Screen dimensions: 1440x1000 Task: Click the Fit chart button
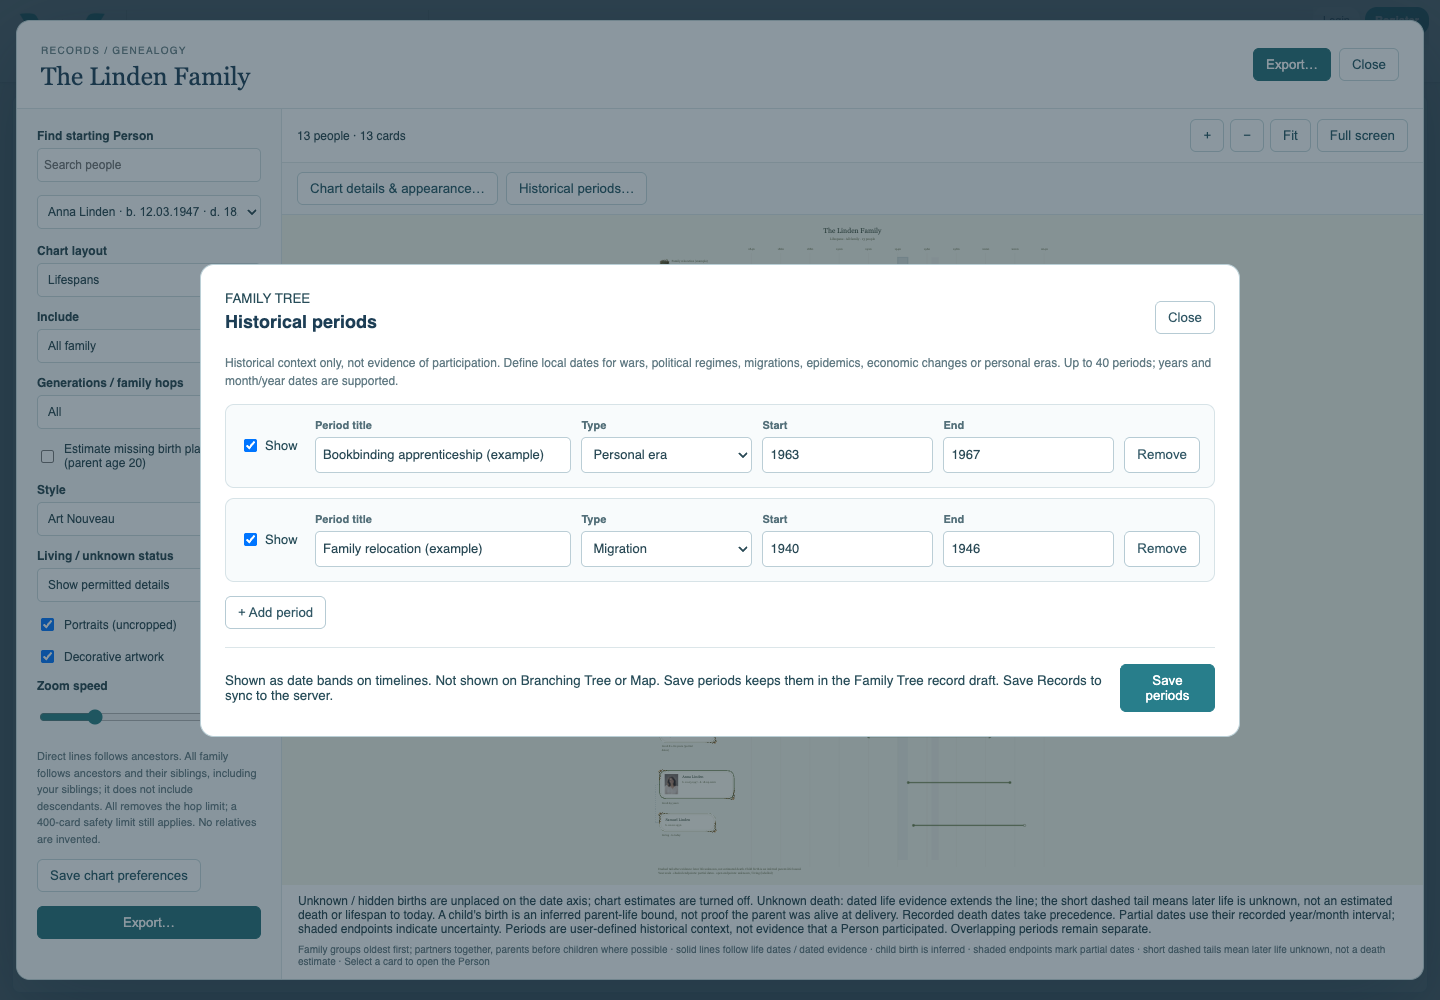coord(1290,135)
